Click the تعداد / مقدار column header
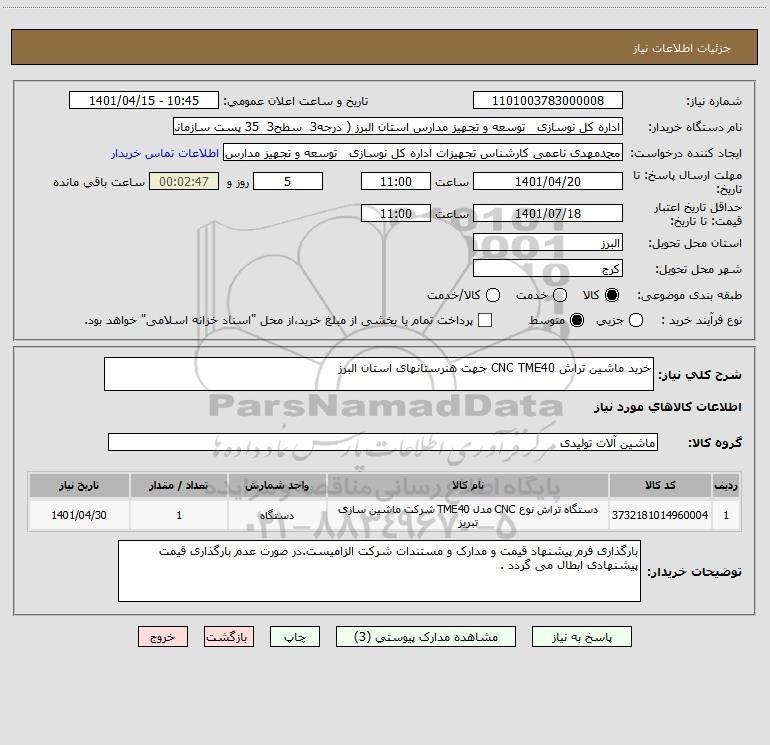The height and width of the screenshot is (745, 770). point(178,485)
